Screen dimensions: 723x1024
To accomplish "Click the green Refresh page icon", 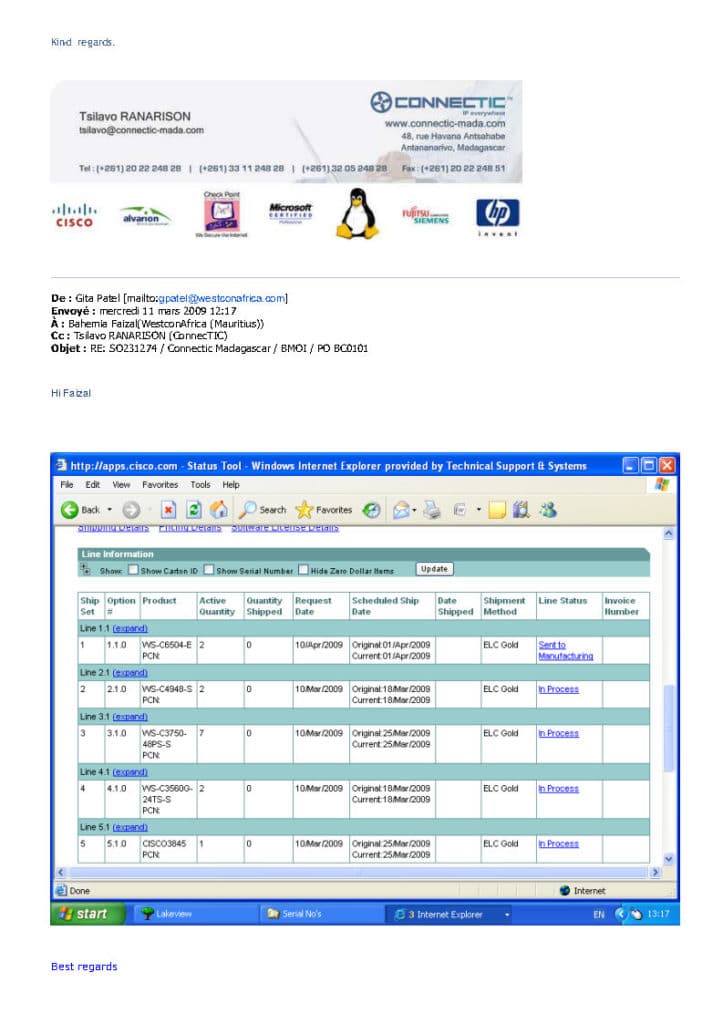I will point(193,510).
